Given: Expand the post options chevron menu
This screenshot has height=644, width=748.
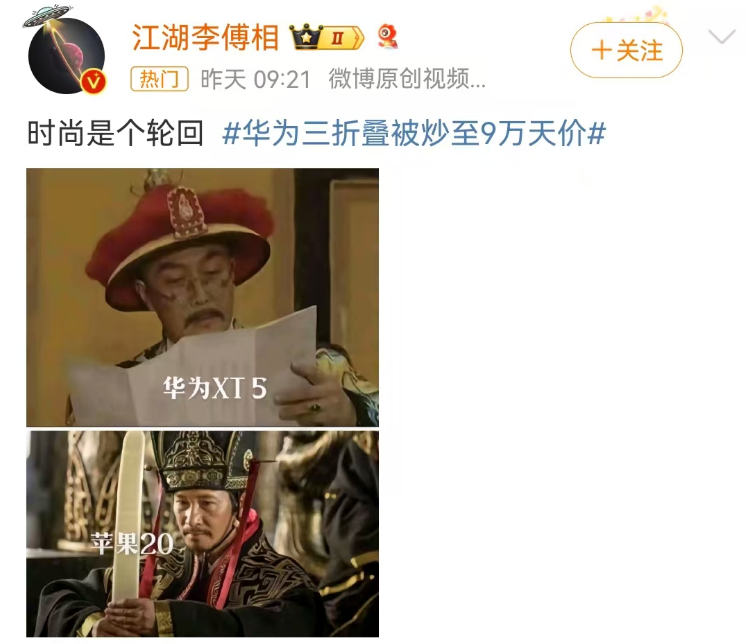Looking at the screenshot, I should coord(721,37).
